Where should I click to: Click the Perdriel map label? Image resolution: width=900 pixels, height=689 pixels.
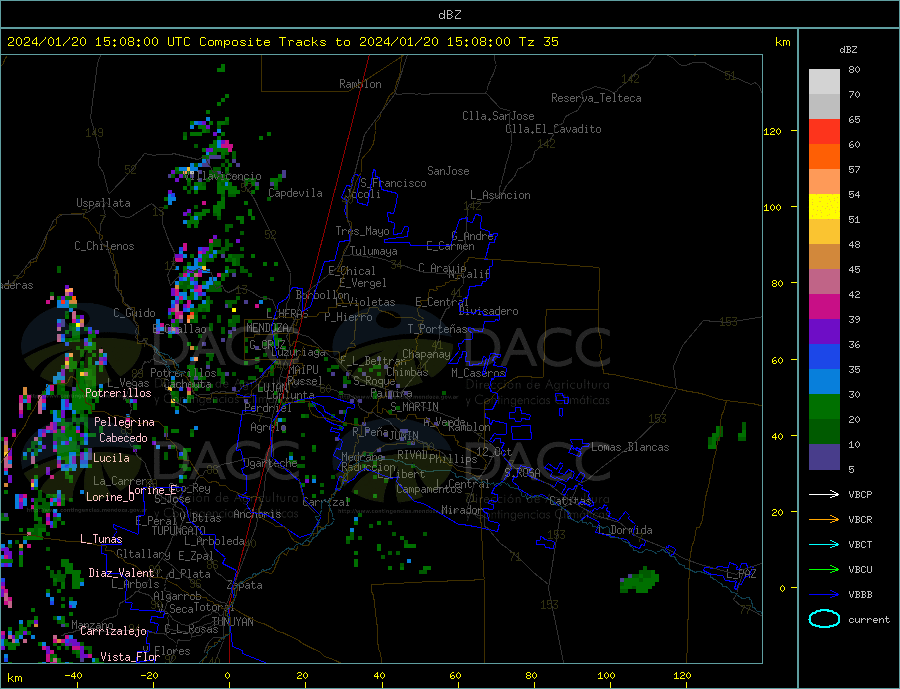(x=268, y=408)
